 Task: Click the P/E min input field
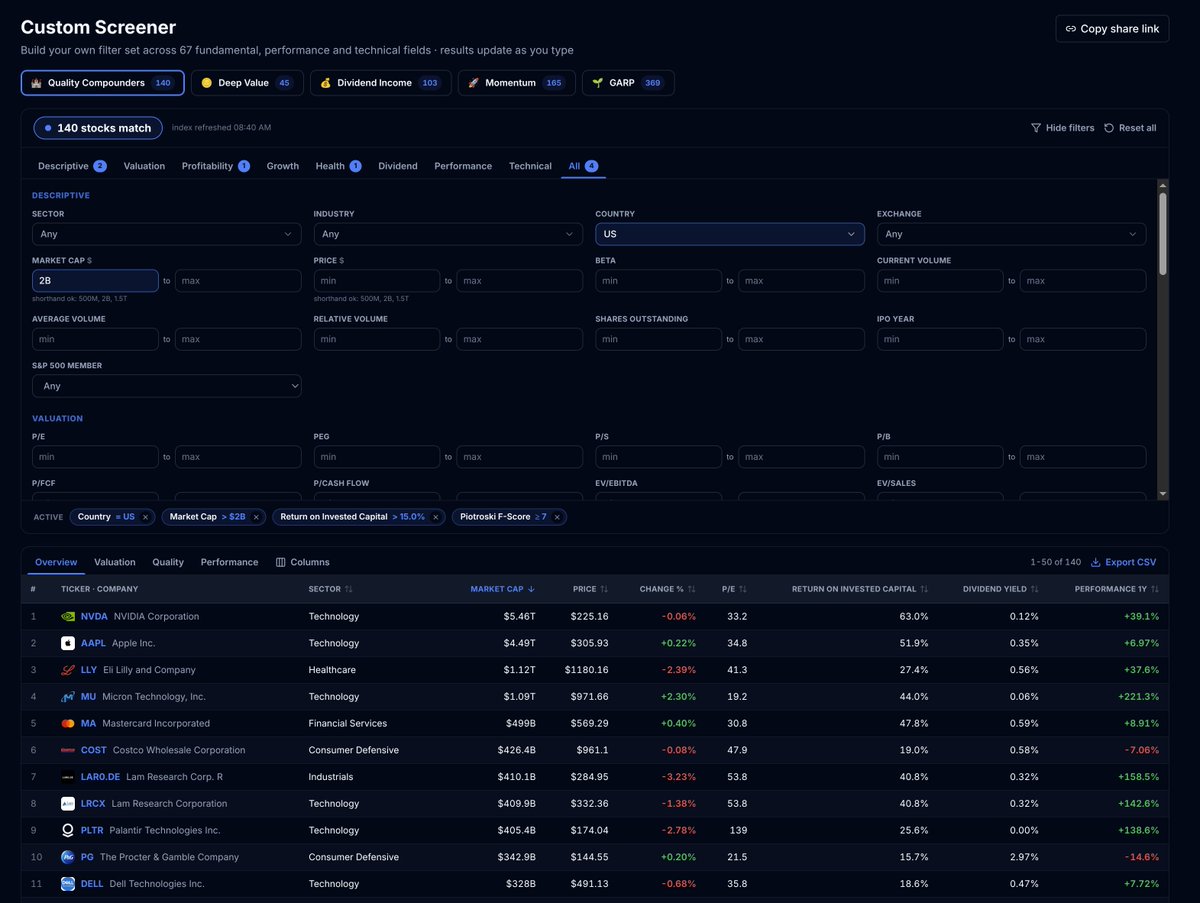coord(95,457)
